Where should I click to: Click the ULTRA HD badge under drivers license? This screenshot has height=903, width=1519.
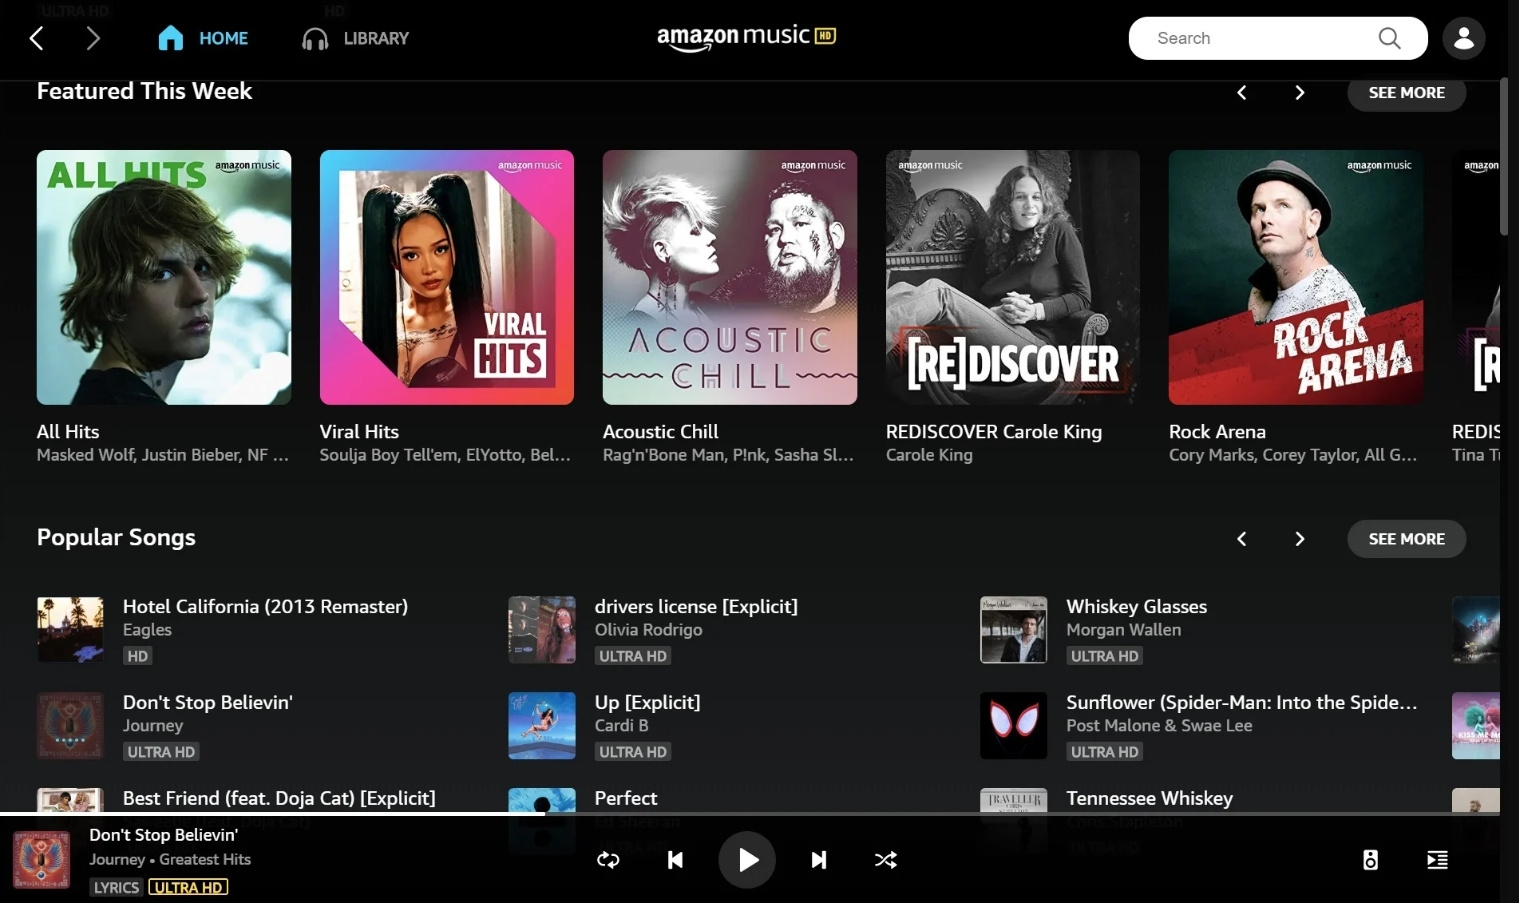(633, 656)
